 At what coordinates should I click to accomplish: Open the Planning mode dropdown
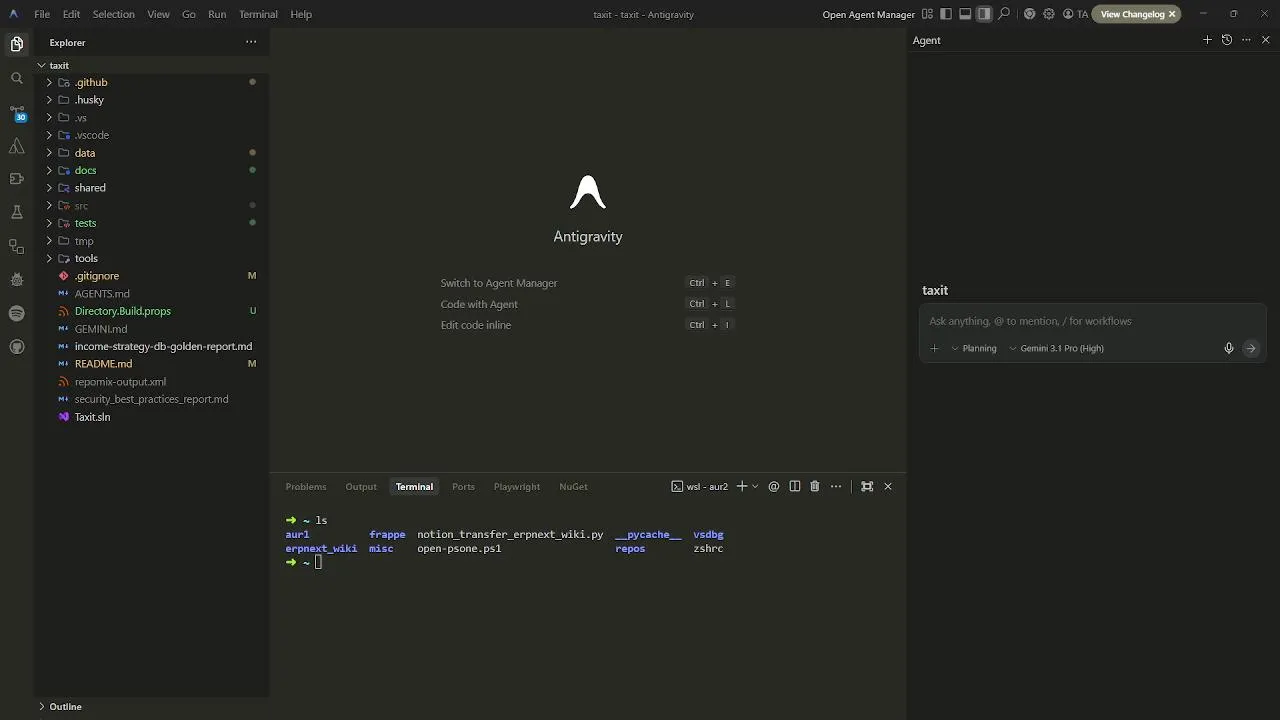[973, 348]
